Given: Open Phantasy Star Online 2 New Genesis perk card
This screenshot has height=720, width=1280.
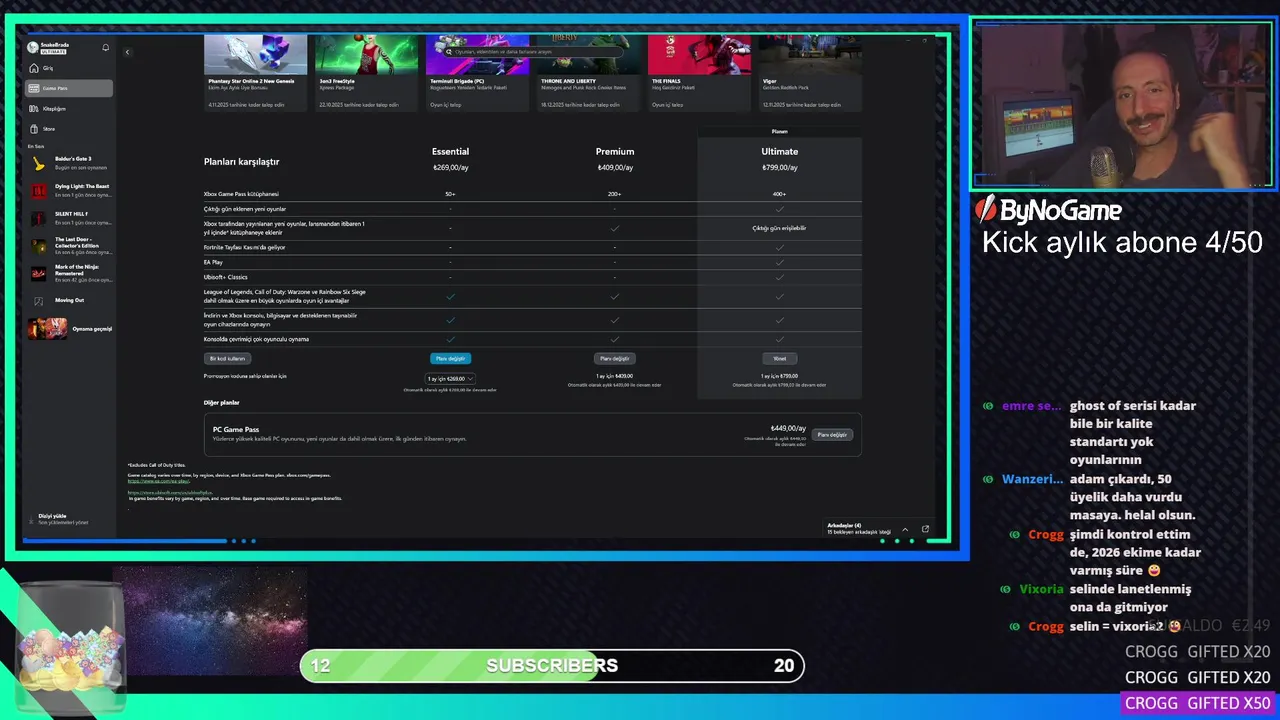Looking at the screenshot, I should 256,72.
